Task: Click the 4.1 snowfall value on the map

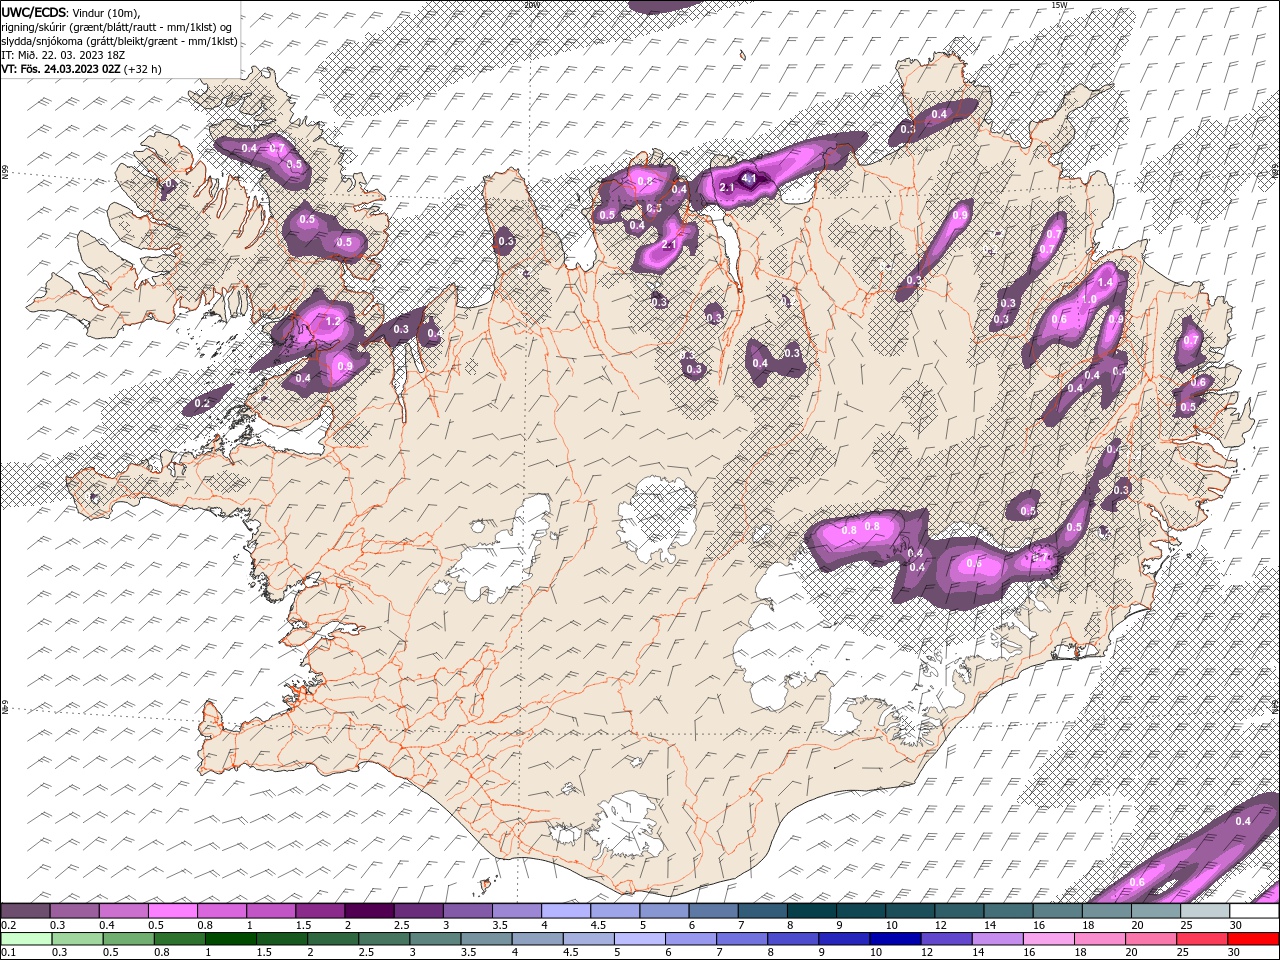Action: point(748,178)
